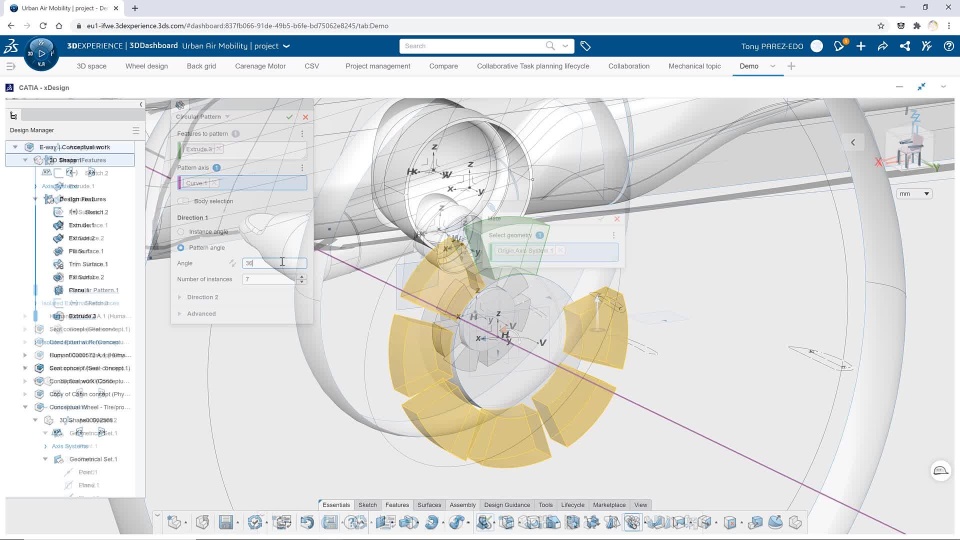Open Features to pattern three-dot menu
Viewport: 960px width, 540px height.
(x=302, y=133)
